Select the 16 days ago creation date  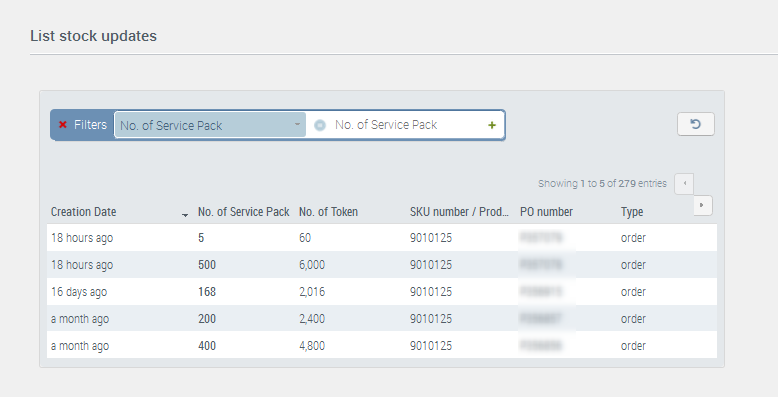[x=79, y=292]
